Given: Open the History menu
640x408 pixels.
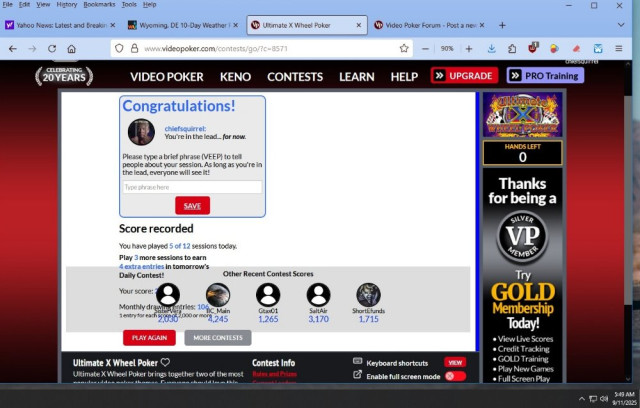Looking at the screenshot, I should [x=67, y=4].
